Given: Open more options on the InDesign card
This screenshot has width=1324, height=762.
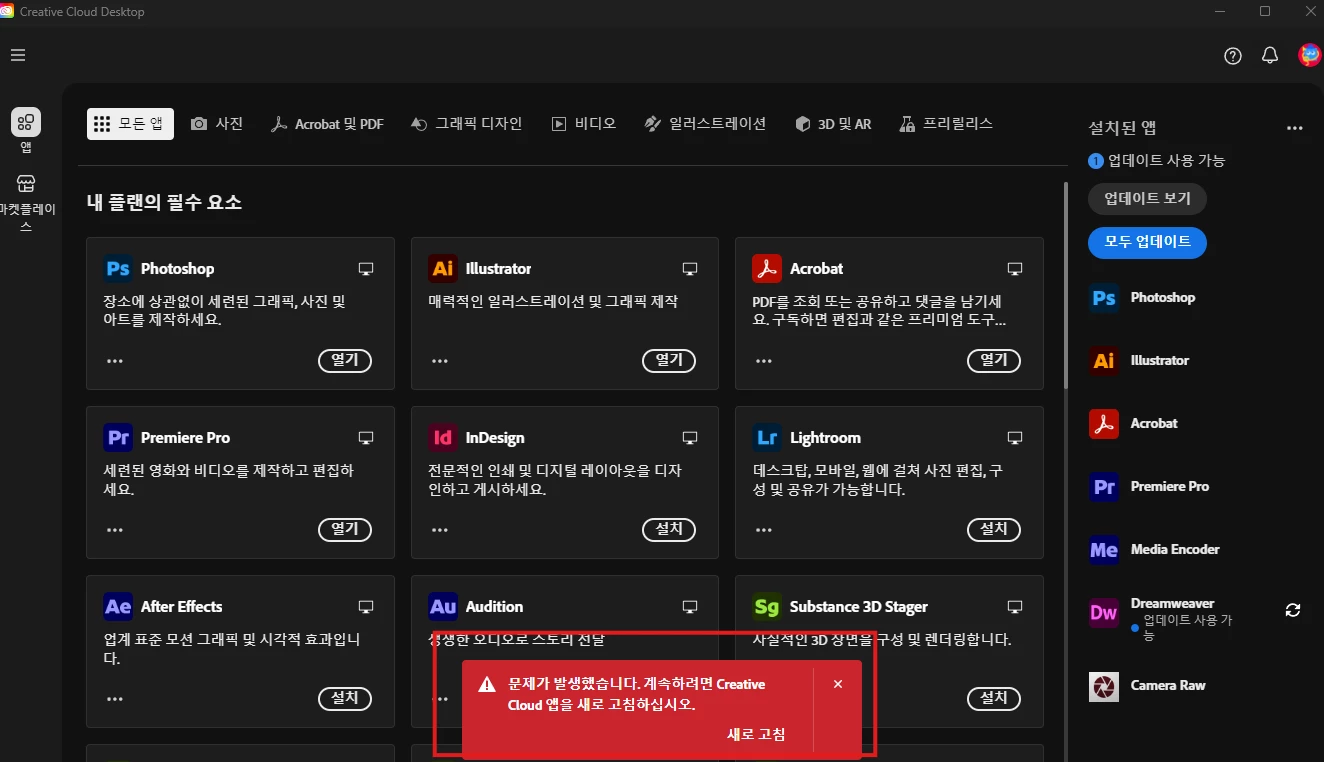Looking at the screenshot, I should coord(440,530).
